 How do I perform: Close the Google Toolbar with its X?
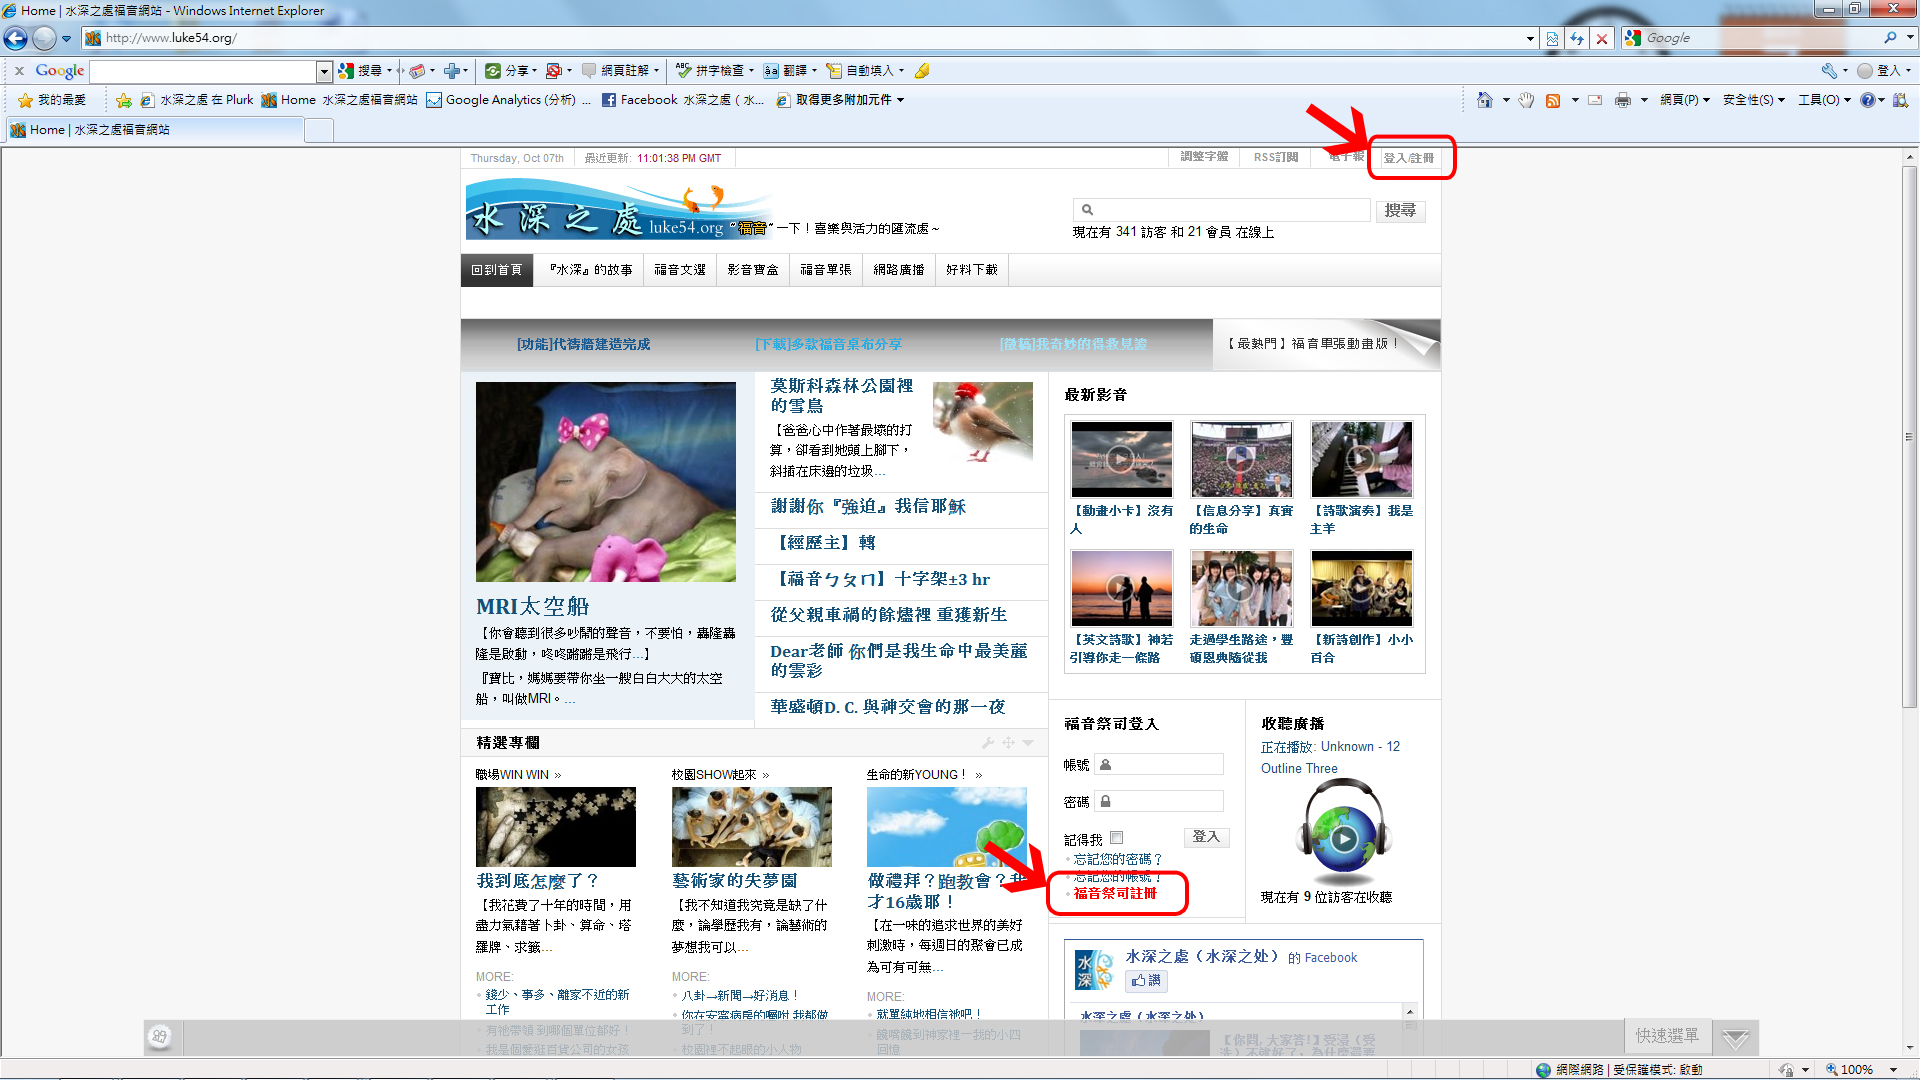click(19, 71)
